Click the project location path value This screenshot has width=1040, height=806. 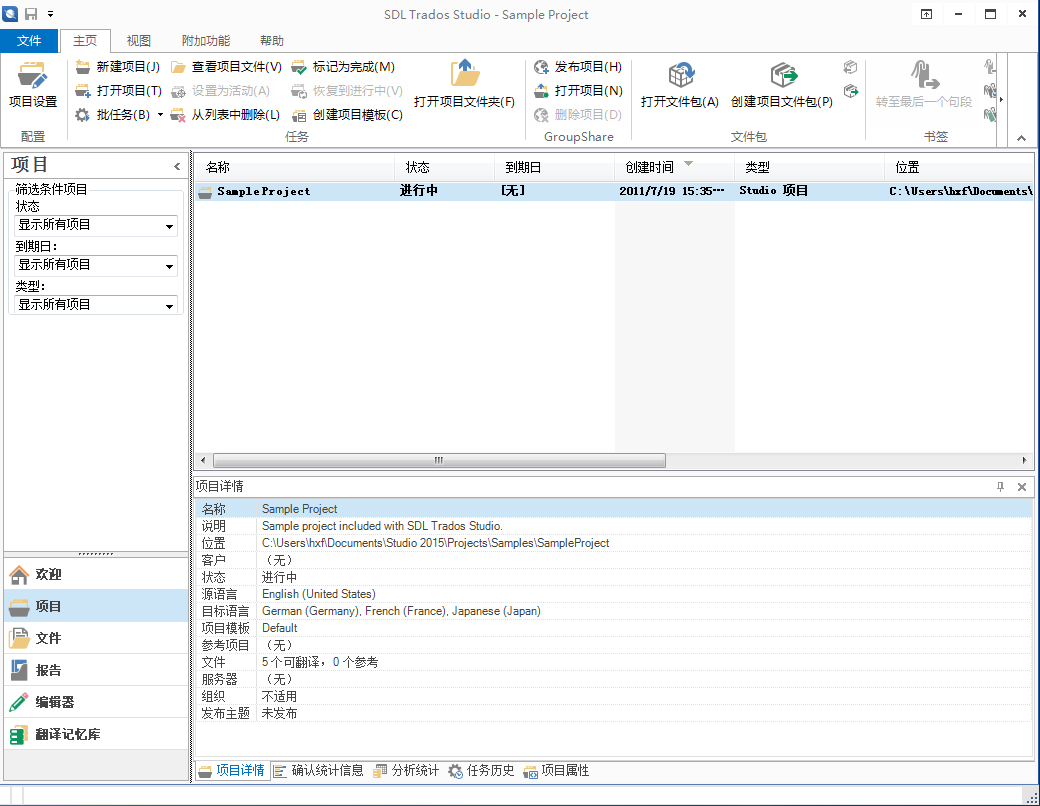coord(435,543)
